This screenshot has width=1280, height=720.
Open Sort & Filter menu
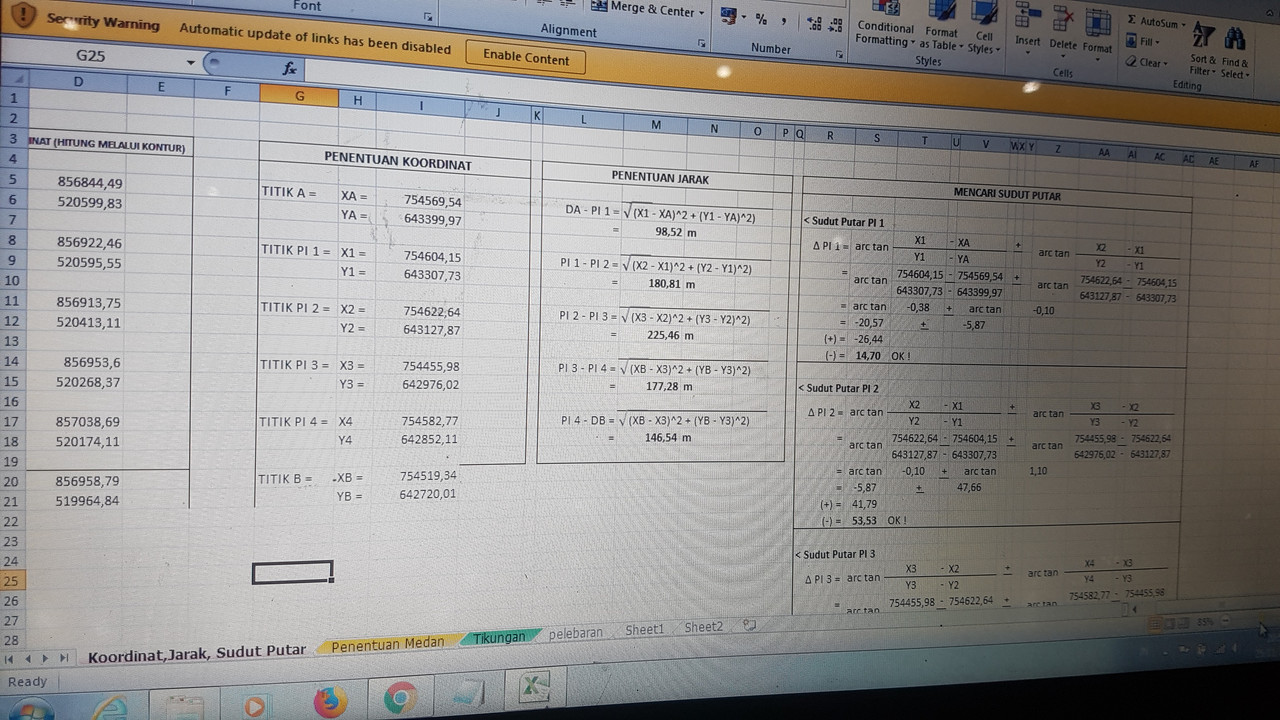pyautogui.click(x=1203, y=50)
